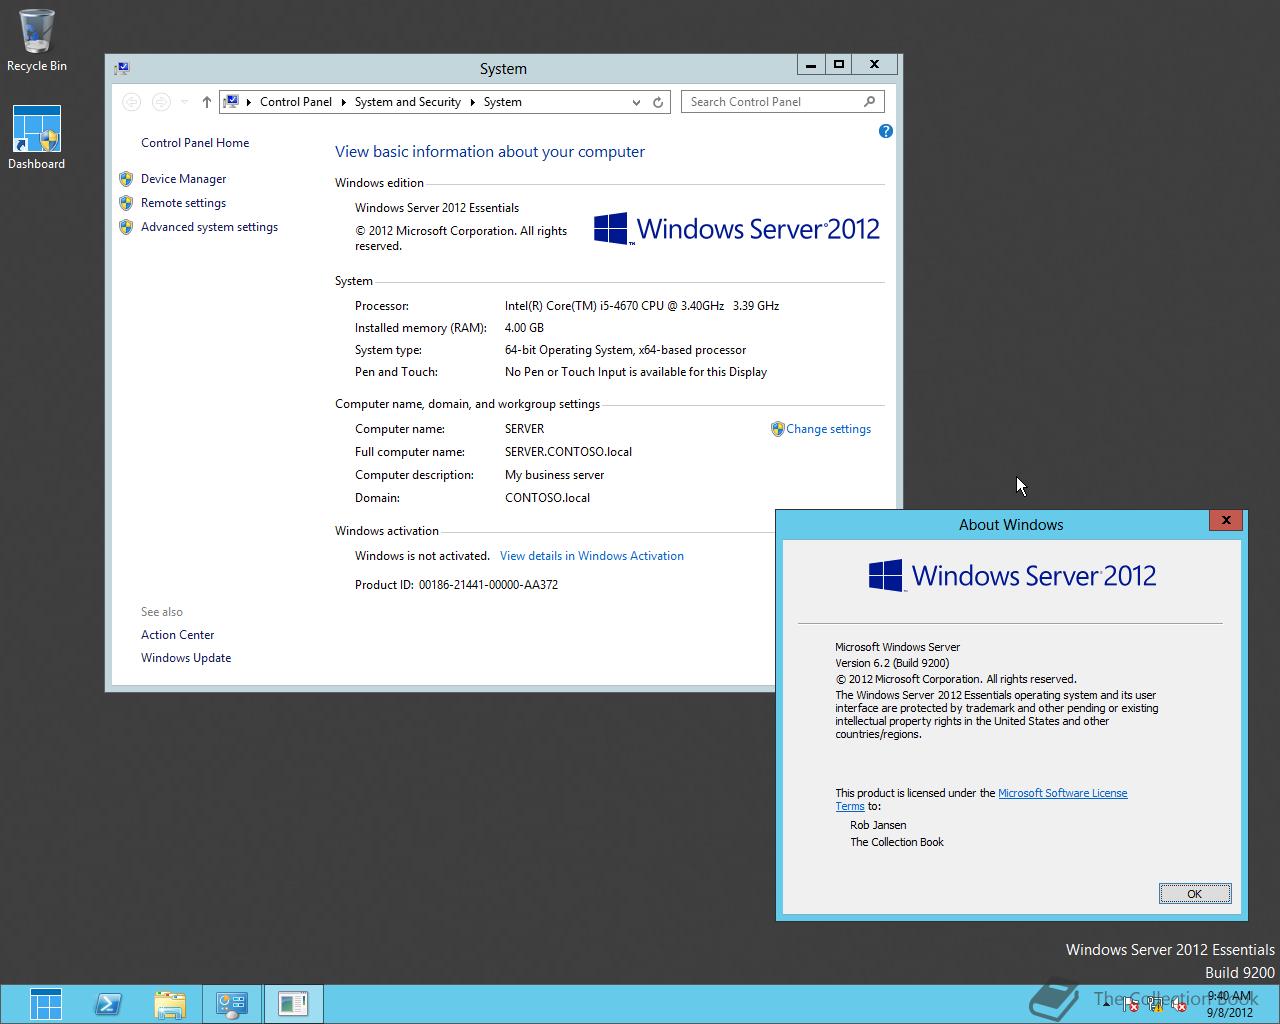This screenshot has width=1280, height=1024.
Task: Open the Dashboard desktop shortcut
Action: [x=36, y=138]
